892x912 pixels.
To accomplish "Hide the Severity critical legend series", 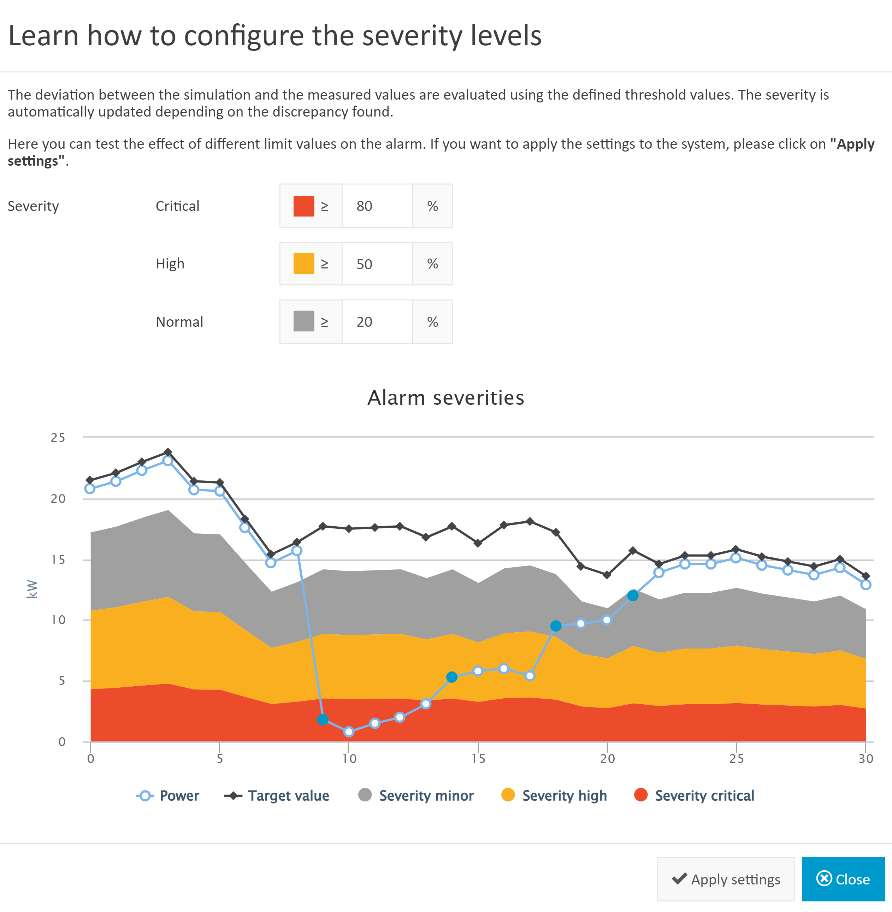I will [694, 796].
